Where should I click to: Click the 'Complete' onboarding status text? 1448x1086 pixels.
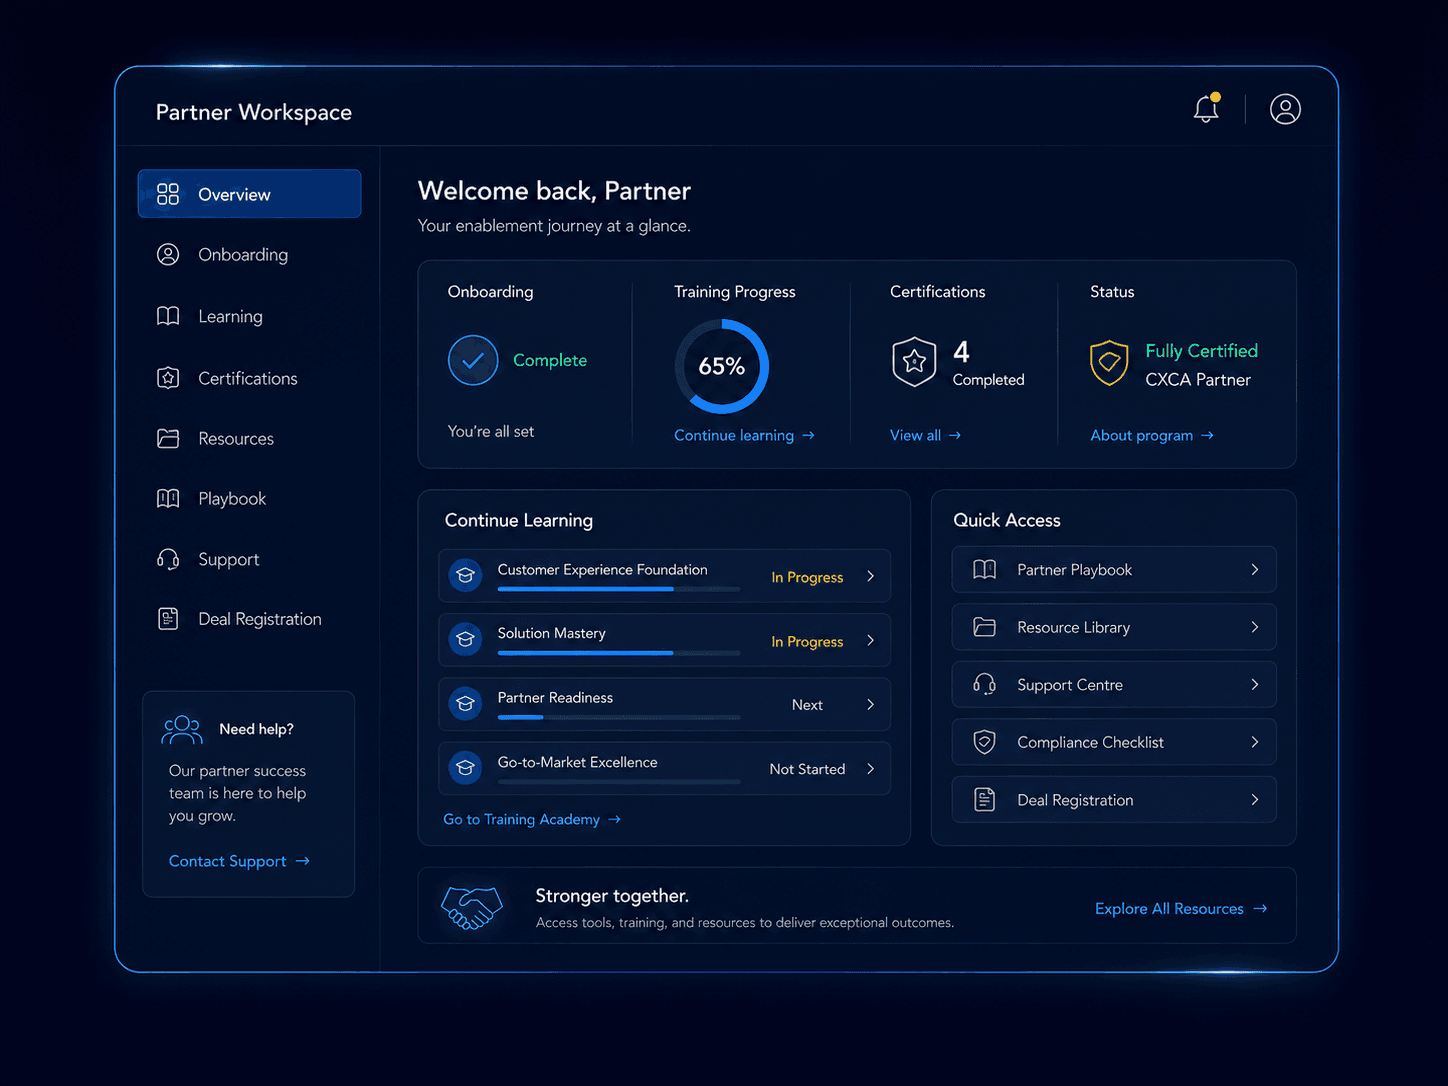[x=550, y=360]
